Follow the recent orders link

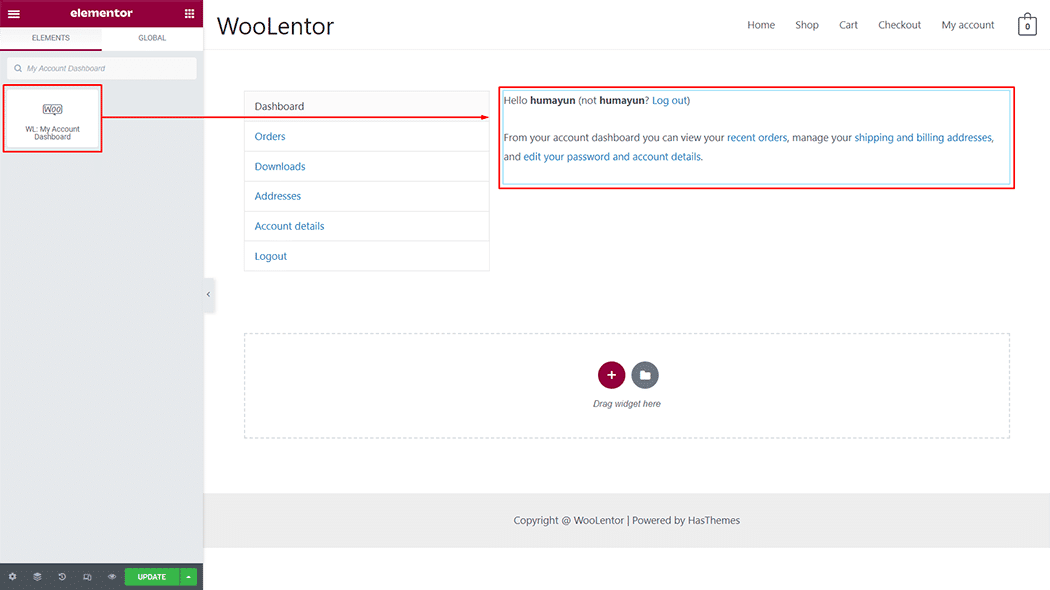click(757, 137)
